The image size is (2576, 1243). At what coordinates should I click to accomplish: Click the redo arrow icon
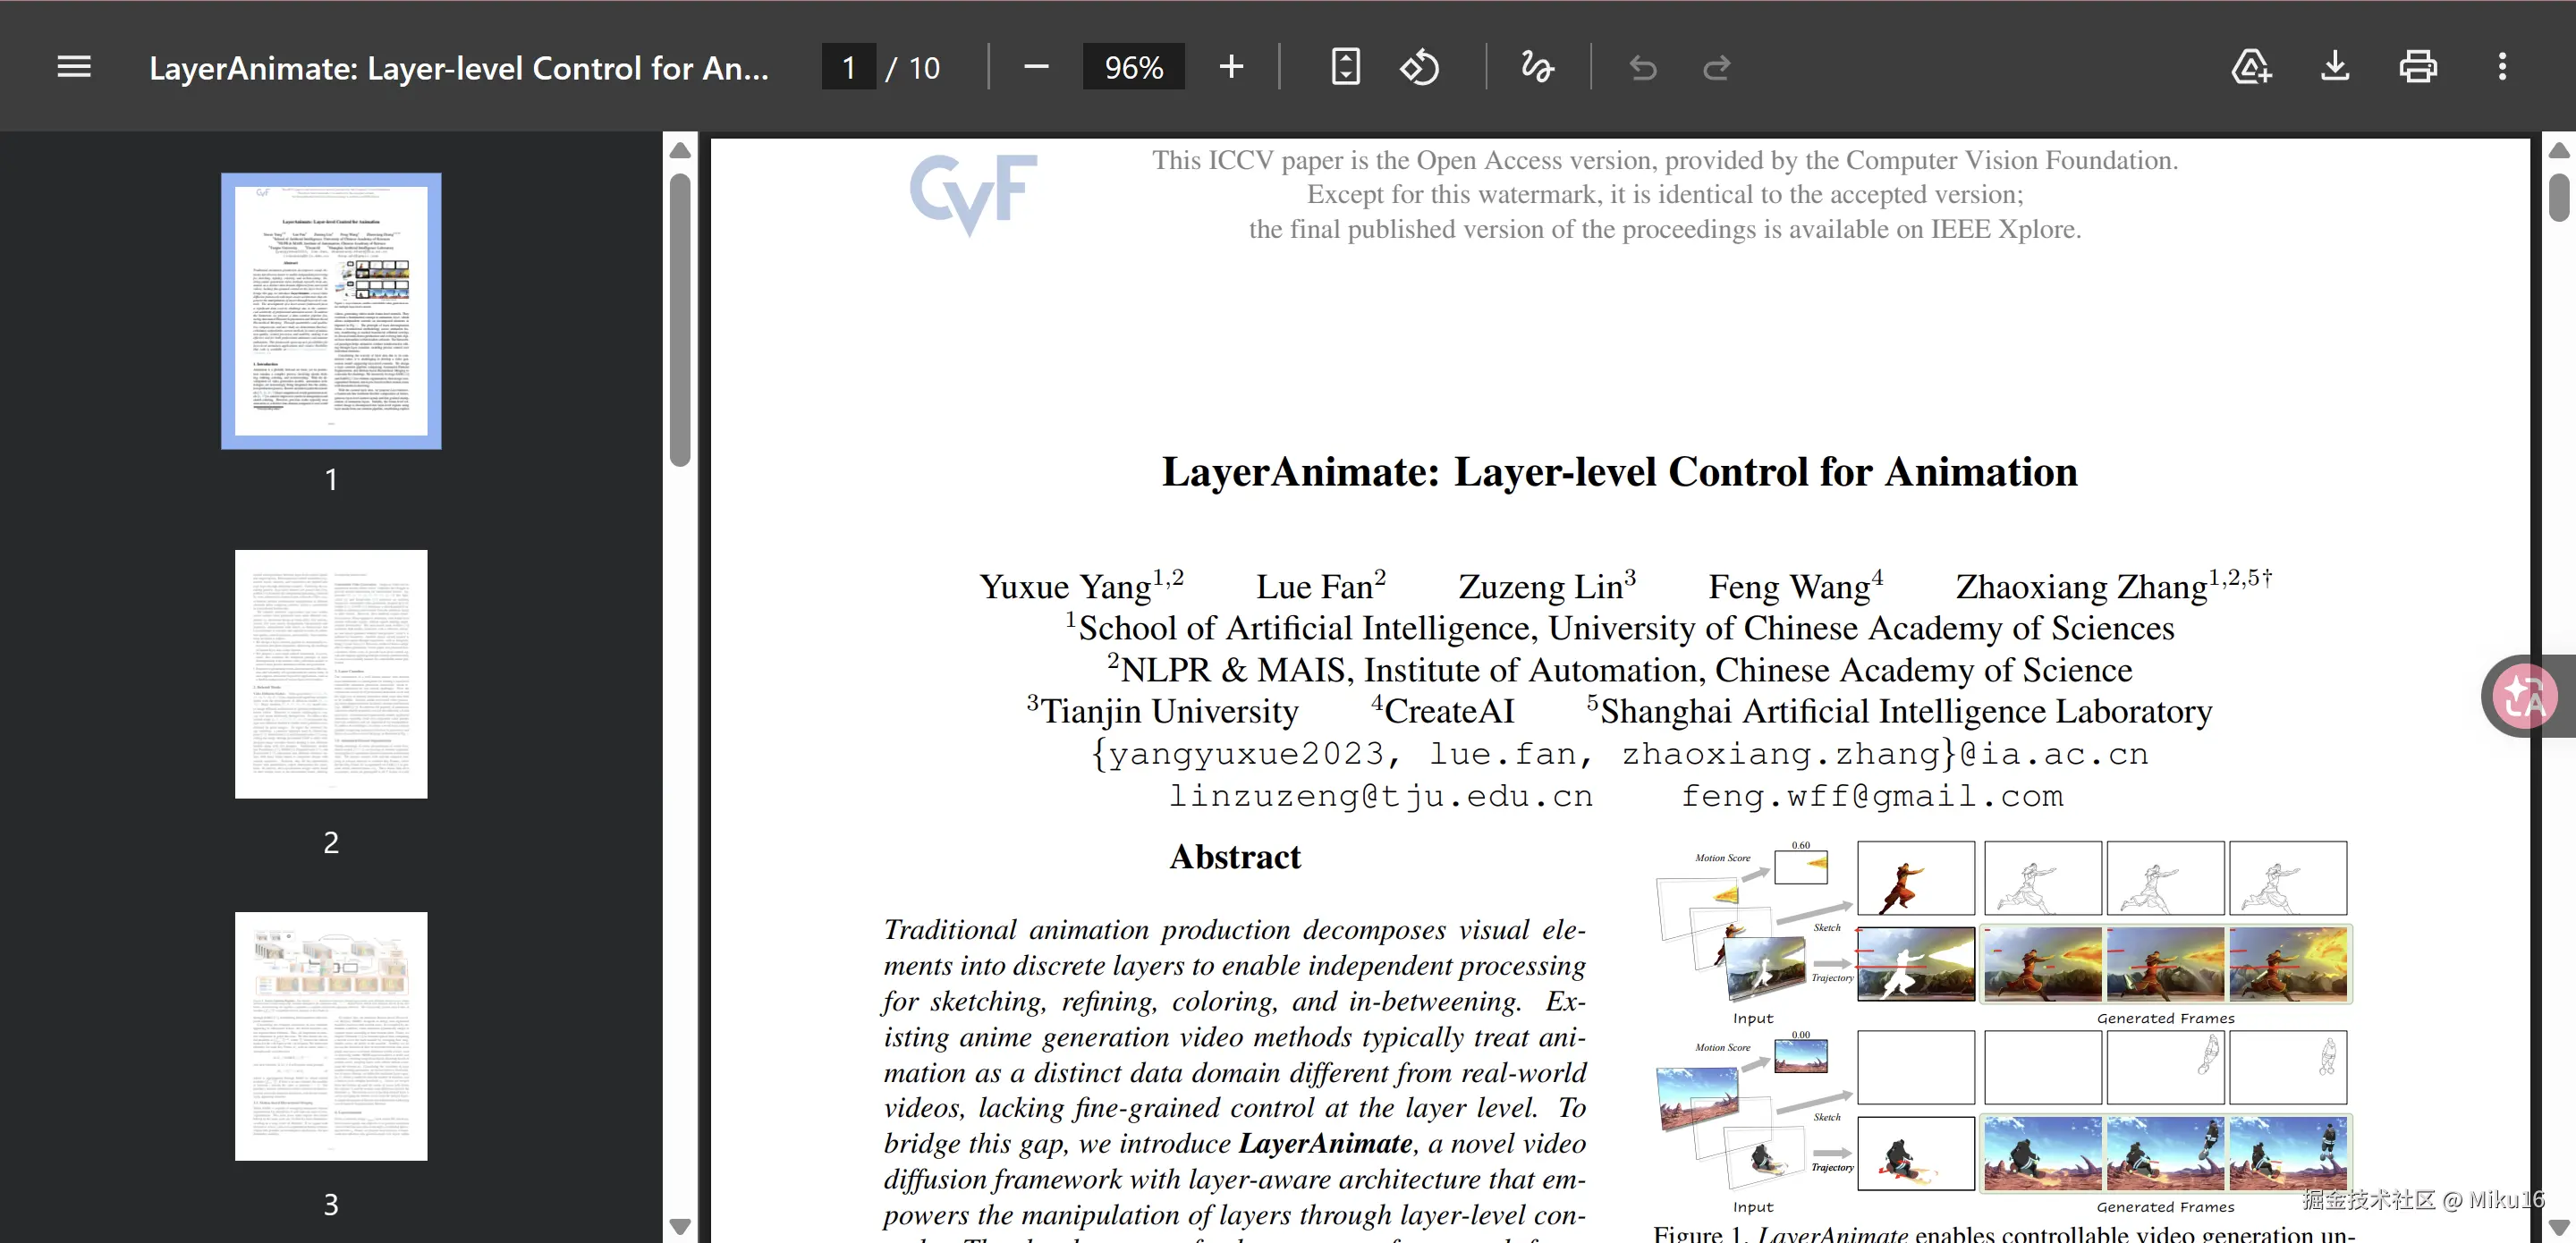point(1716,67)
